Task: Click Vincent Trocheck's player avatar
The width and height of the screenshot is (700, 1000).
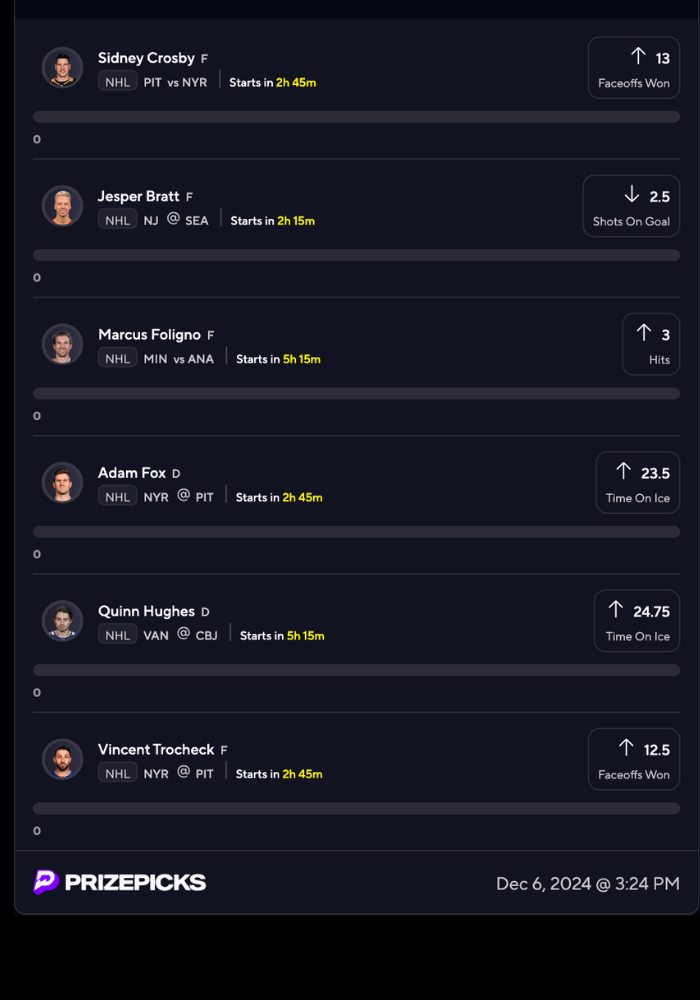Action: coord(62,759)
